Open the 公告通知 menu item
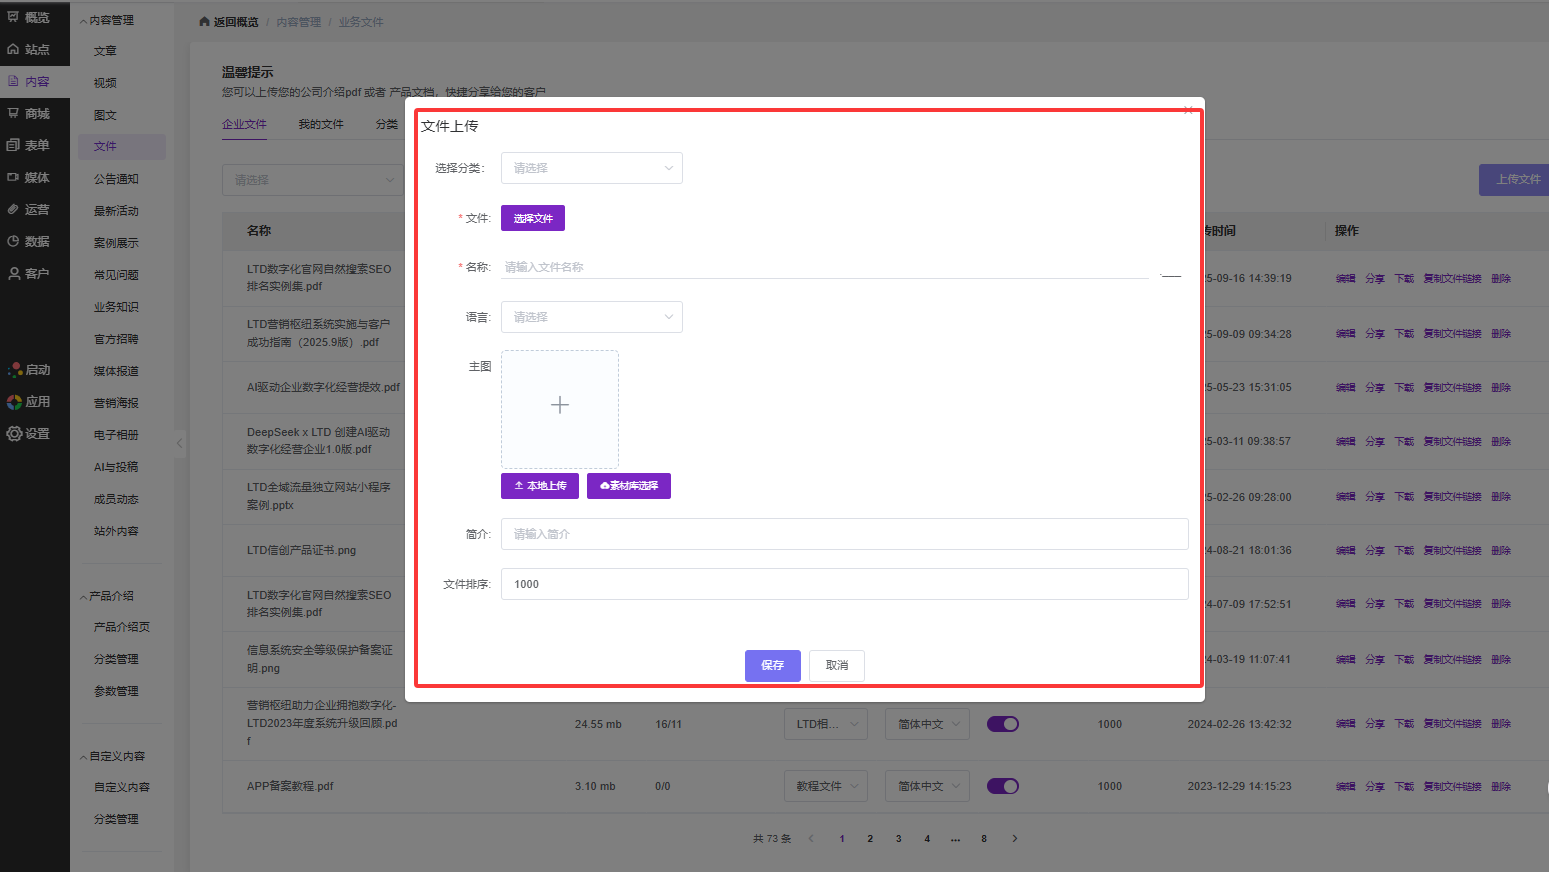This screenshot has width=1549, height=872. [116, 179]
